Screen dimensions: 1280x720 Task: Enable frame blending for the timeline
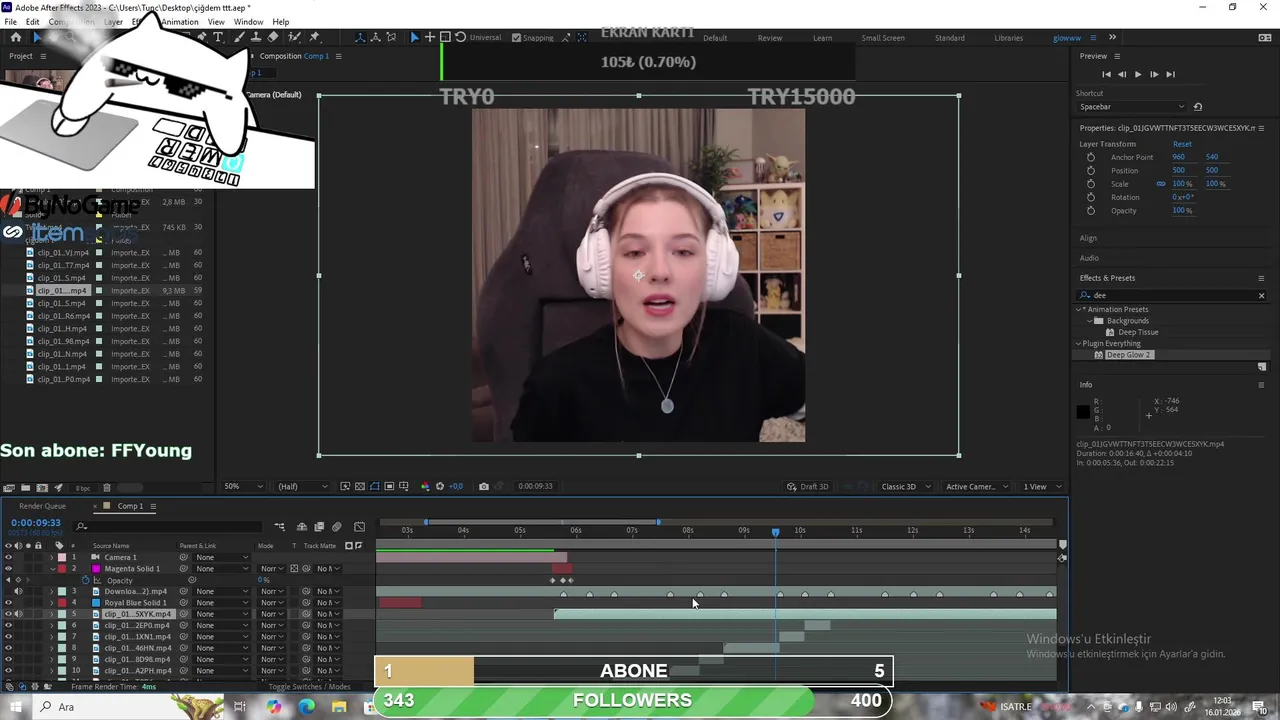point(319,527)
